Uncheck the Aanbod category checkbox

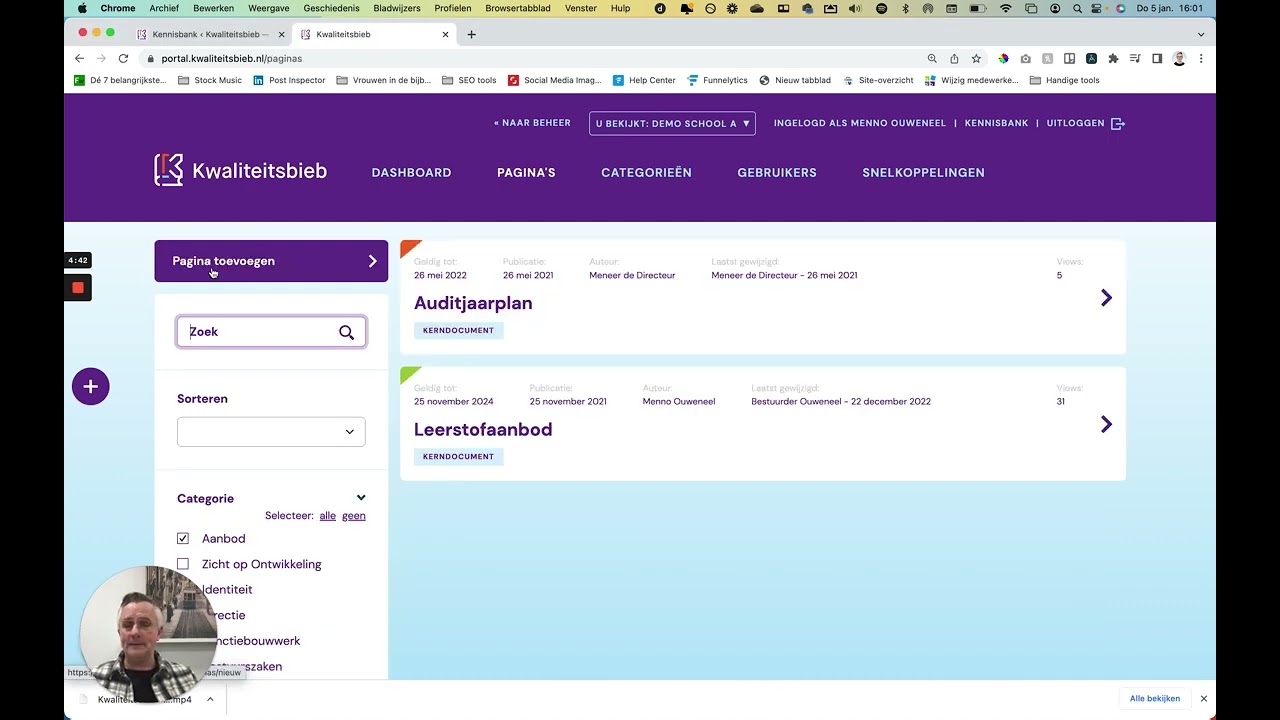point(183,539)
